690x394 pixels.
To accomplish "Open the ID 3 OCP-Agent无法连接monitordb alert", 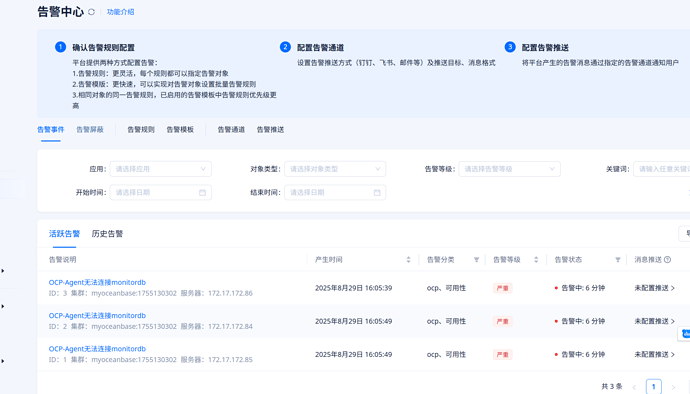I will pyautogui.click(x=97, y=282).
